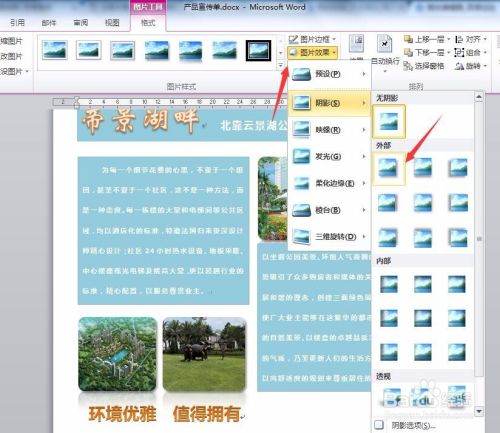
Task: Switch to the 邮件 mailings tab
Action: (49, 23)
